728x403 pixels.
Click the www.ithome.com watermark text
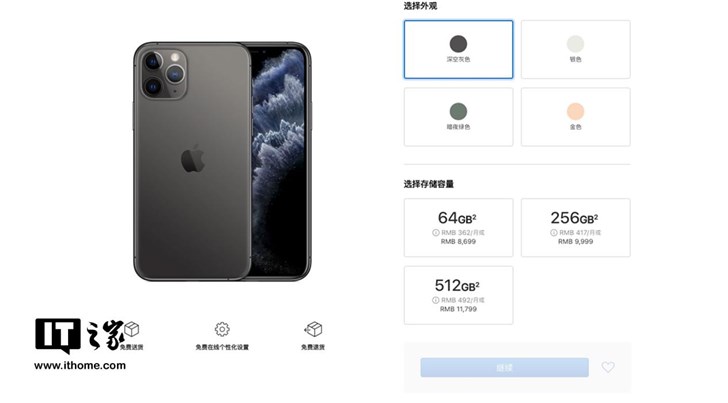pos(80,365)
